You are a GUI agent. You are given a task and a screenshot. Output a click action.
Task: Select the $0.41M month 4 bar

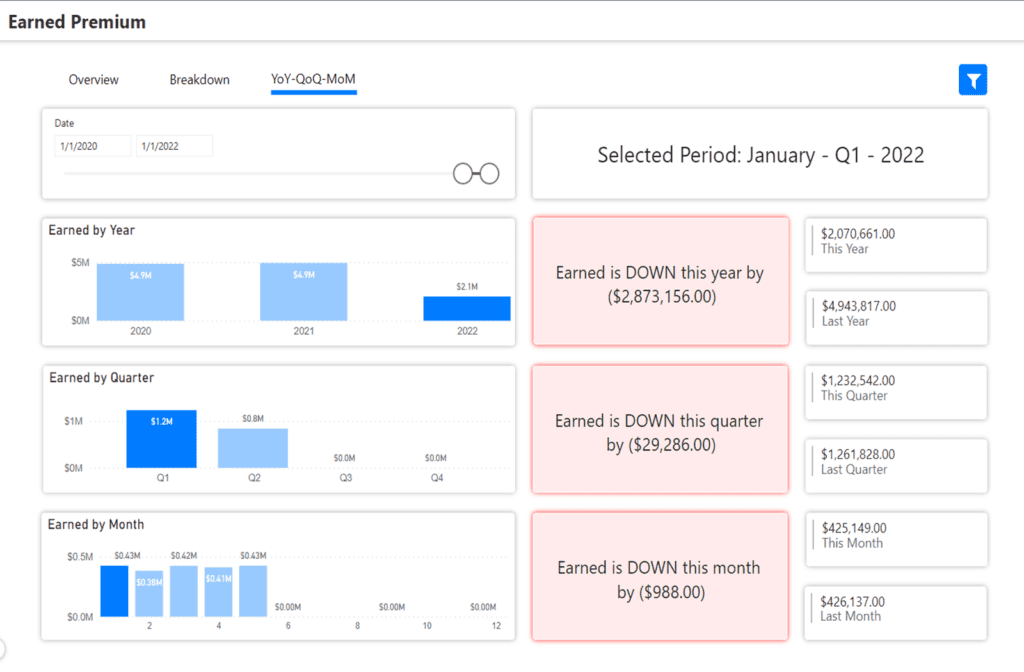(218, 592)
